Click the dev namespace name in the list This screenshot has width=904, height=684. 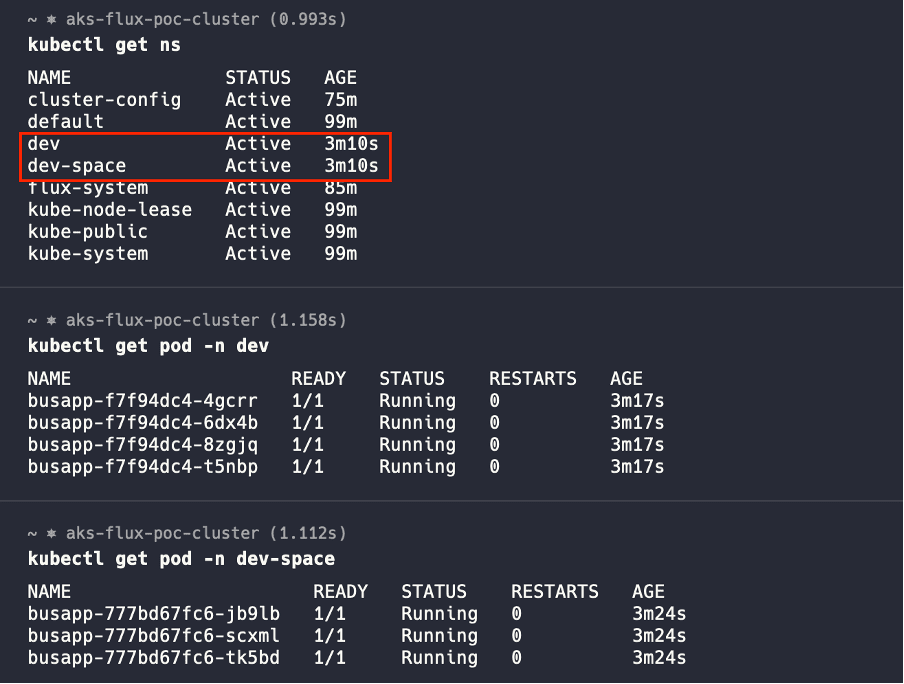44,144
